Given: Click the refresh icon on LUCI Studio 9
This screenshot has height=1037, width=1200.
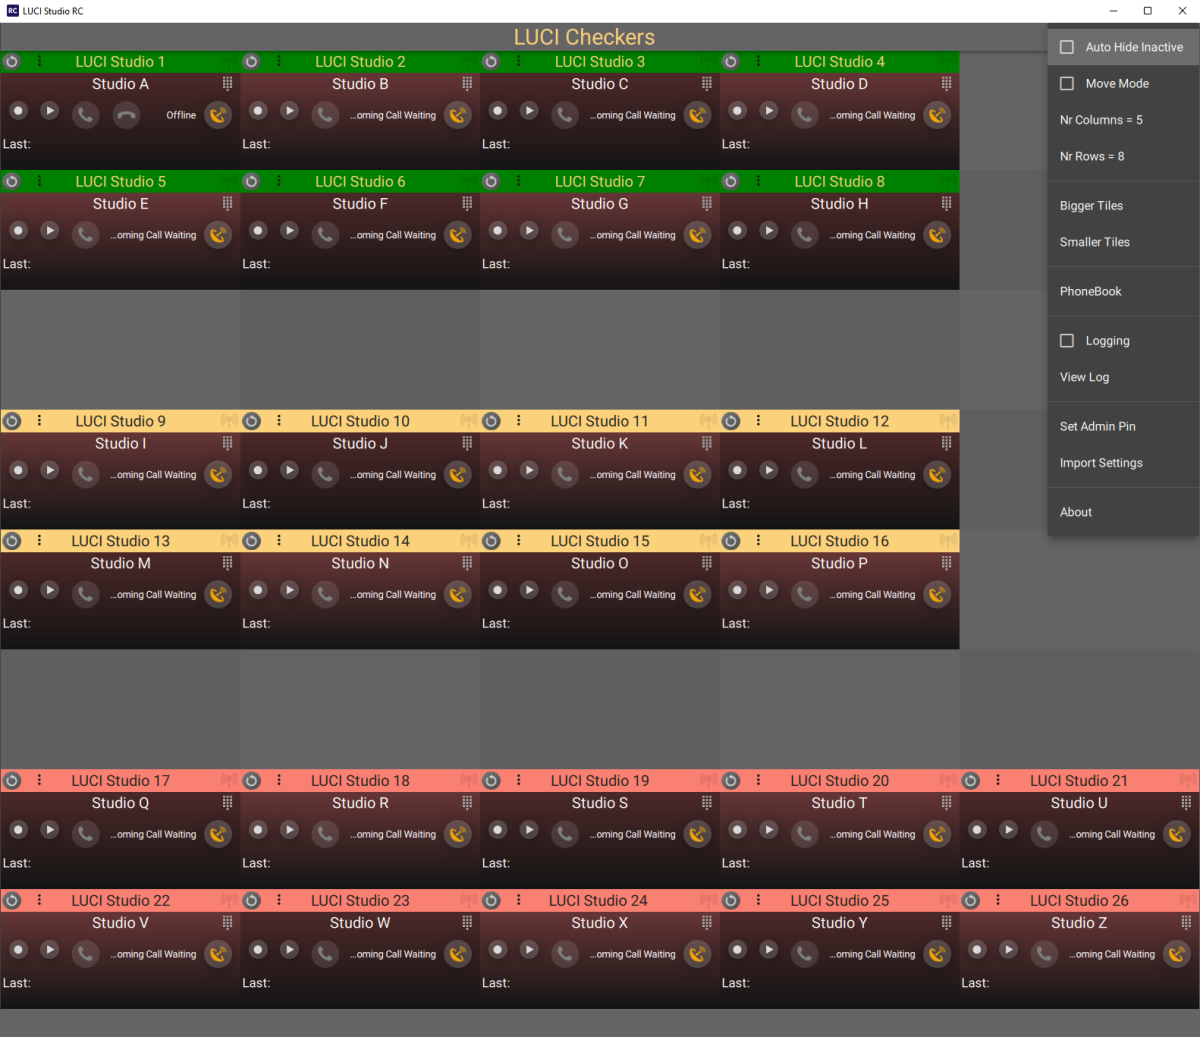Looking at the screenshot, I should pyautogui.click(x=12, y=421).
